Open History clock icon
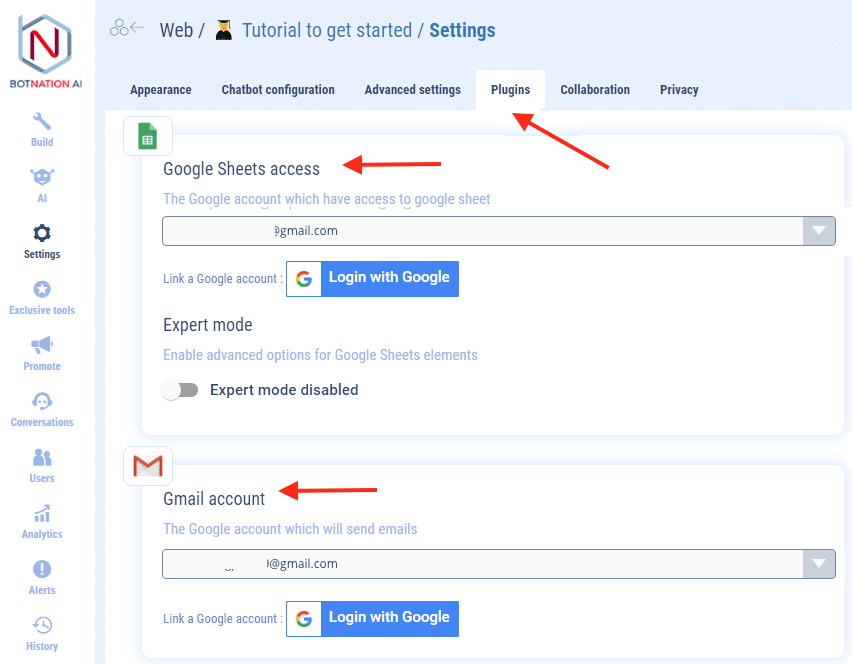Screen dimensions: 852x664 42,626
